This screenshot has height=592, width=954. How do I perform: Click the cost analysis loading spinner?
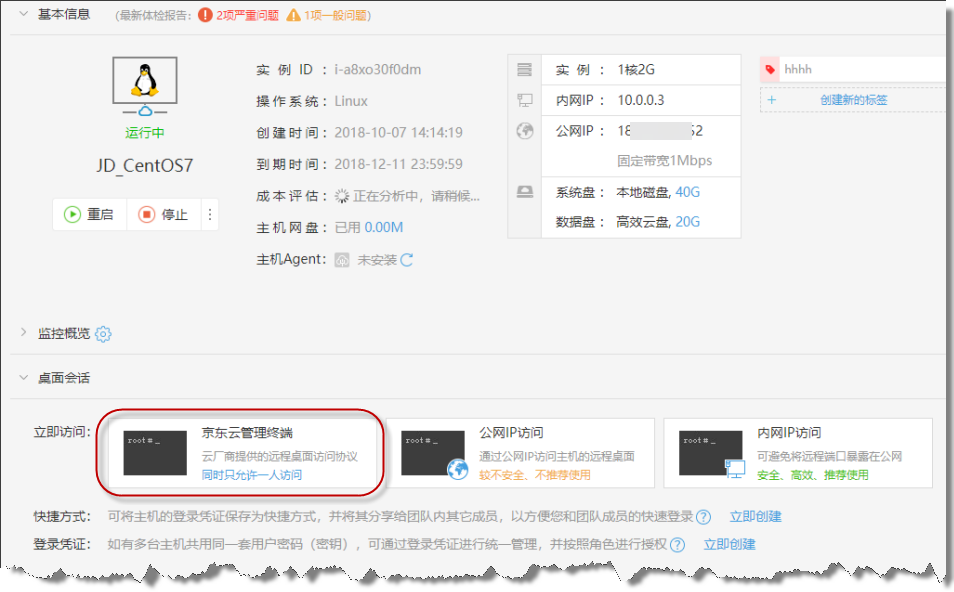click(x=342, y=196)
